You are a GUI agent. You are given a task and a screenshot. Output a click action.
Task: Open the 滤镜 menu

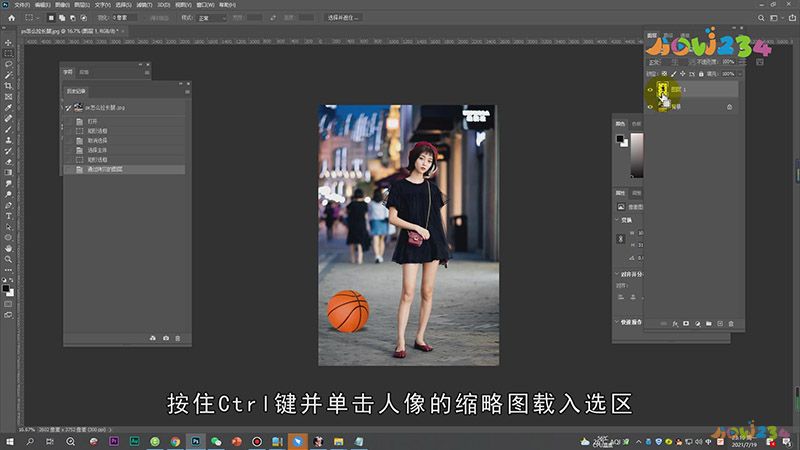coord(144,5)
